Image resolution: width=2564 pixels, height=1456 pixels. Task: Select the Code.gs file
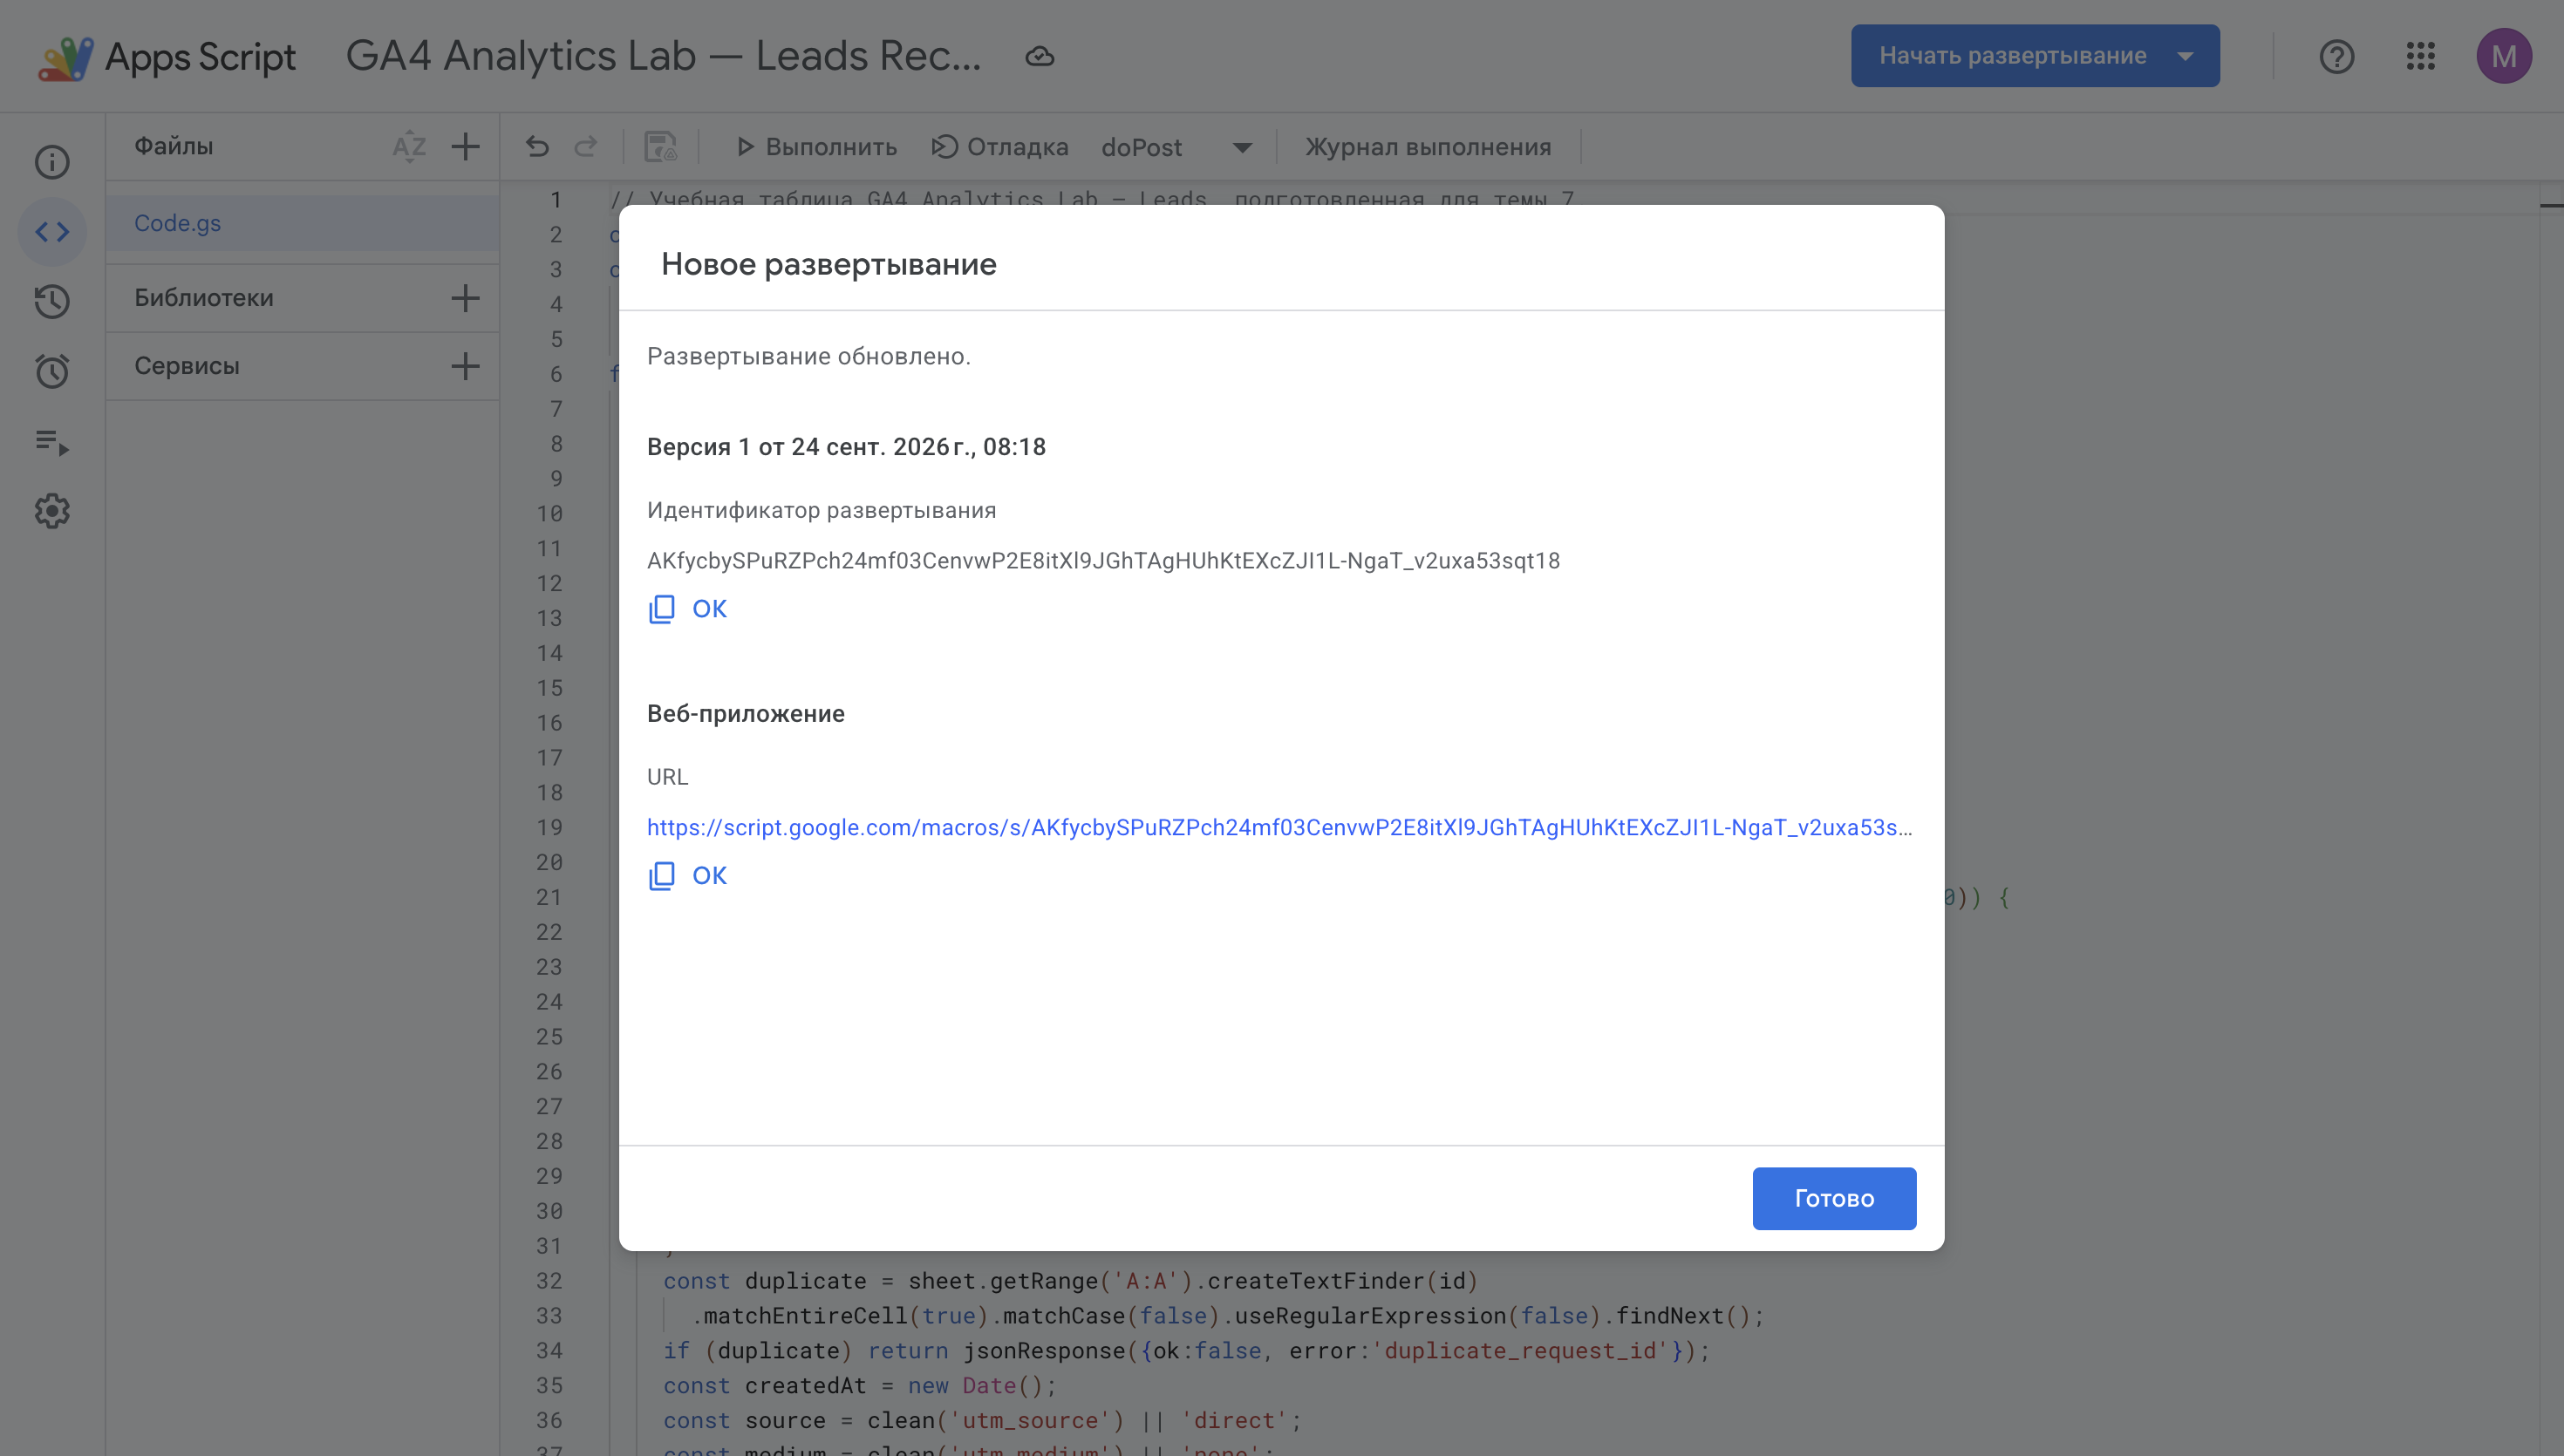click(302, 223)
